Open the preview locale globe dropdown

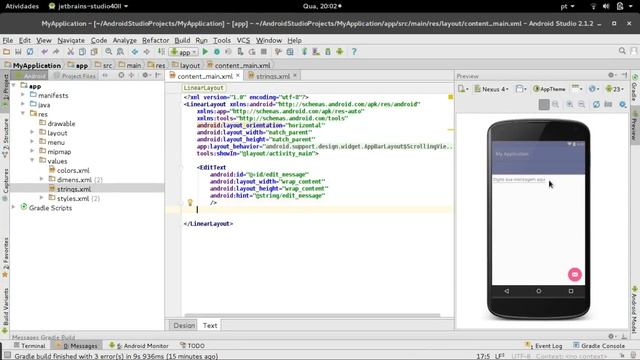[x=593, y=89]
